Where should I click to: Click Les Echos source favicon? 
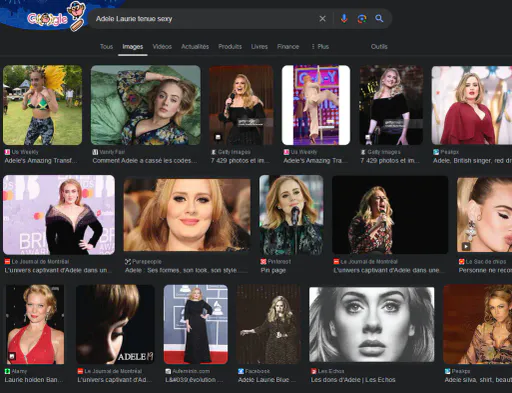coord(313,371)
